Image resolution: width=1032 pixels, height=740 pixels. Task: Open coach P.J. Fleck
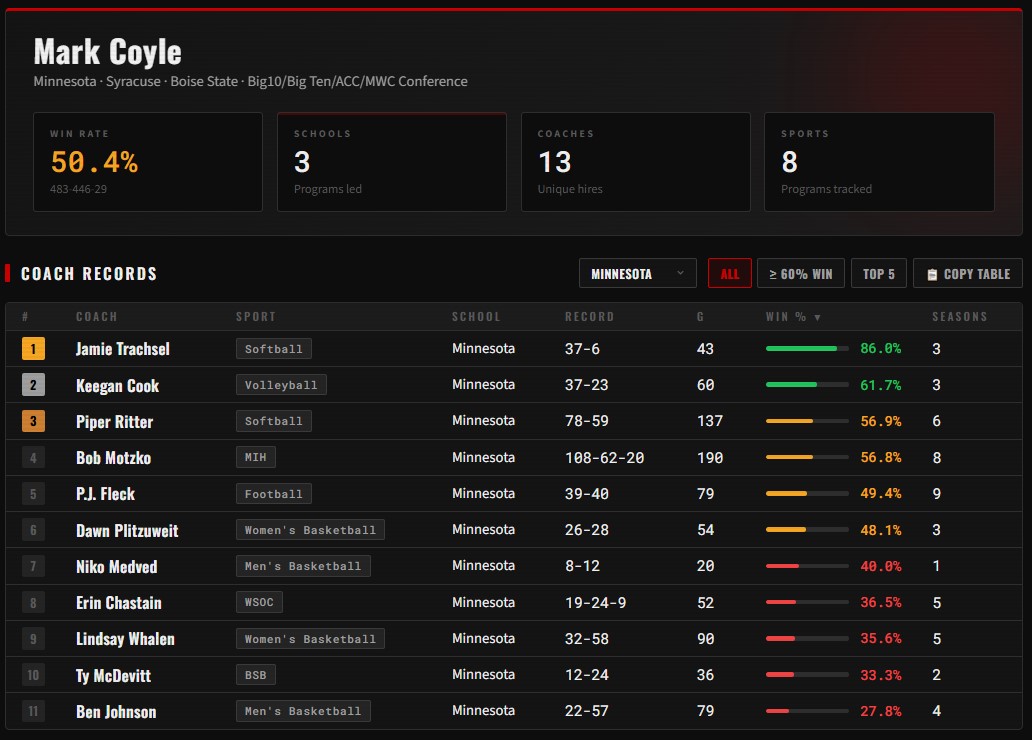(105, 494)
